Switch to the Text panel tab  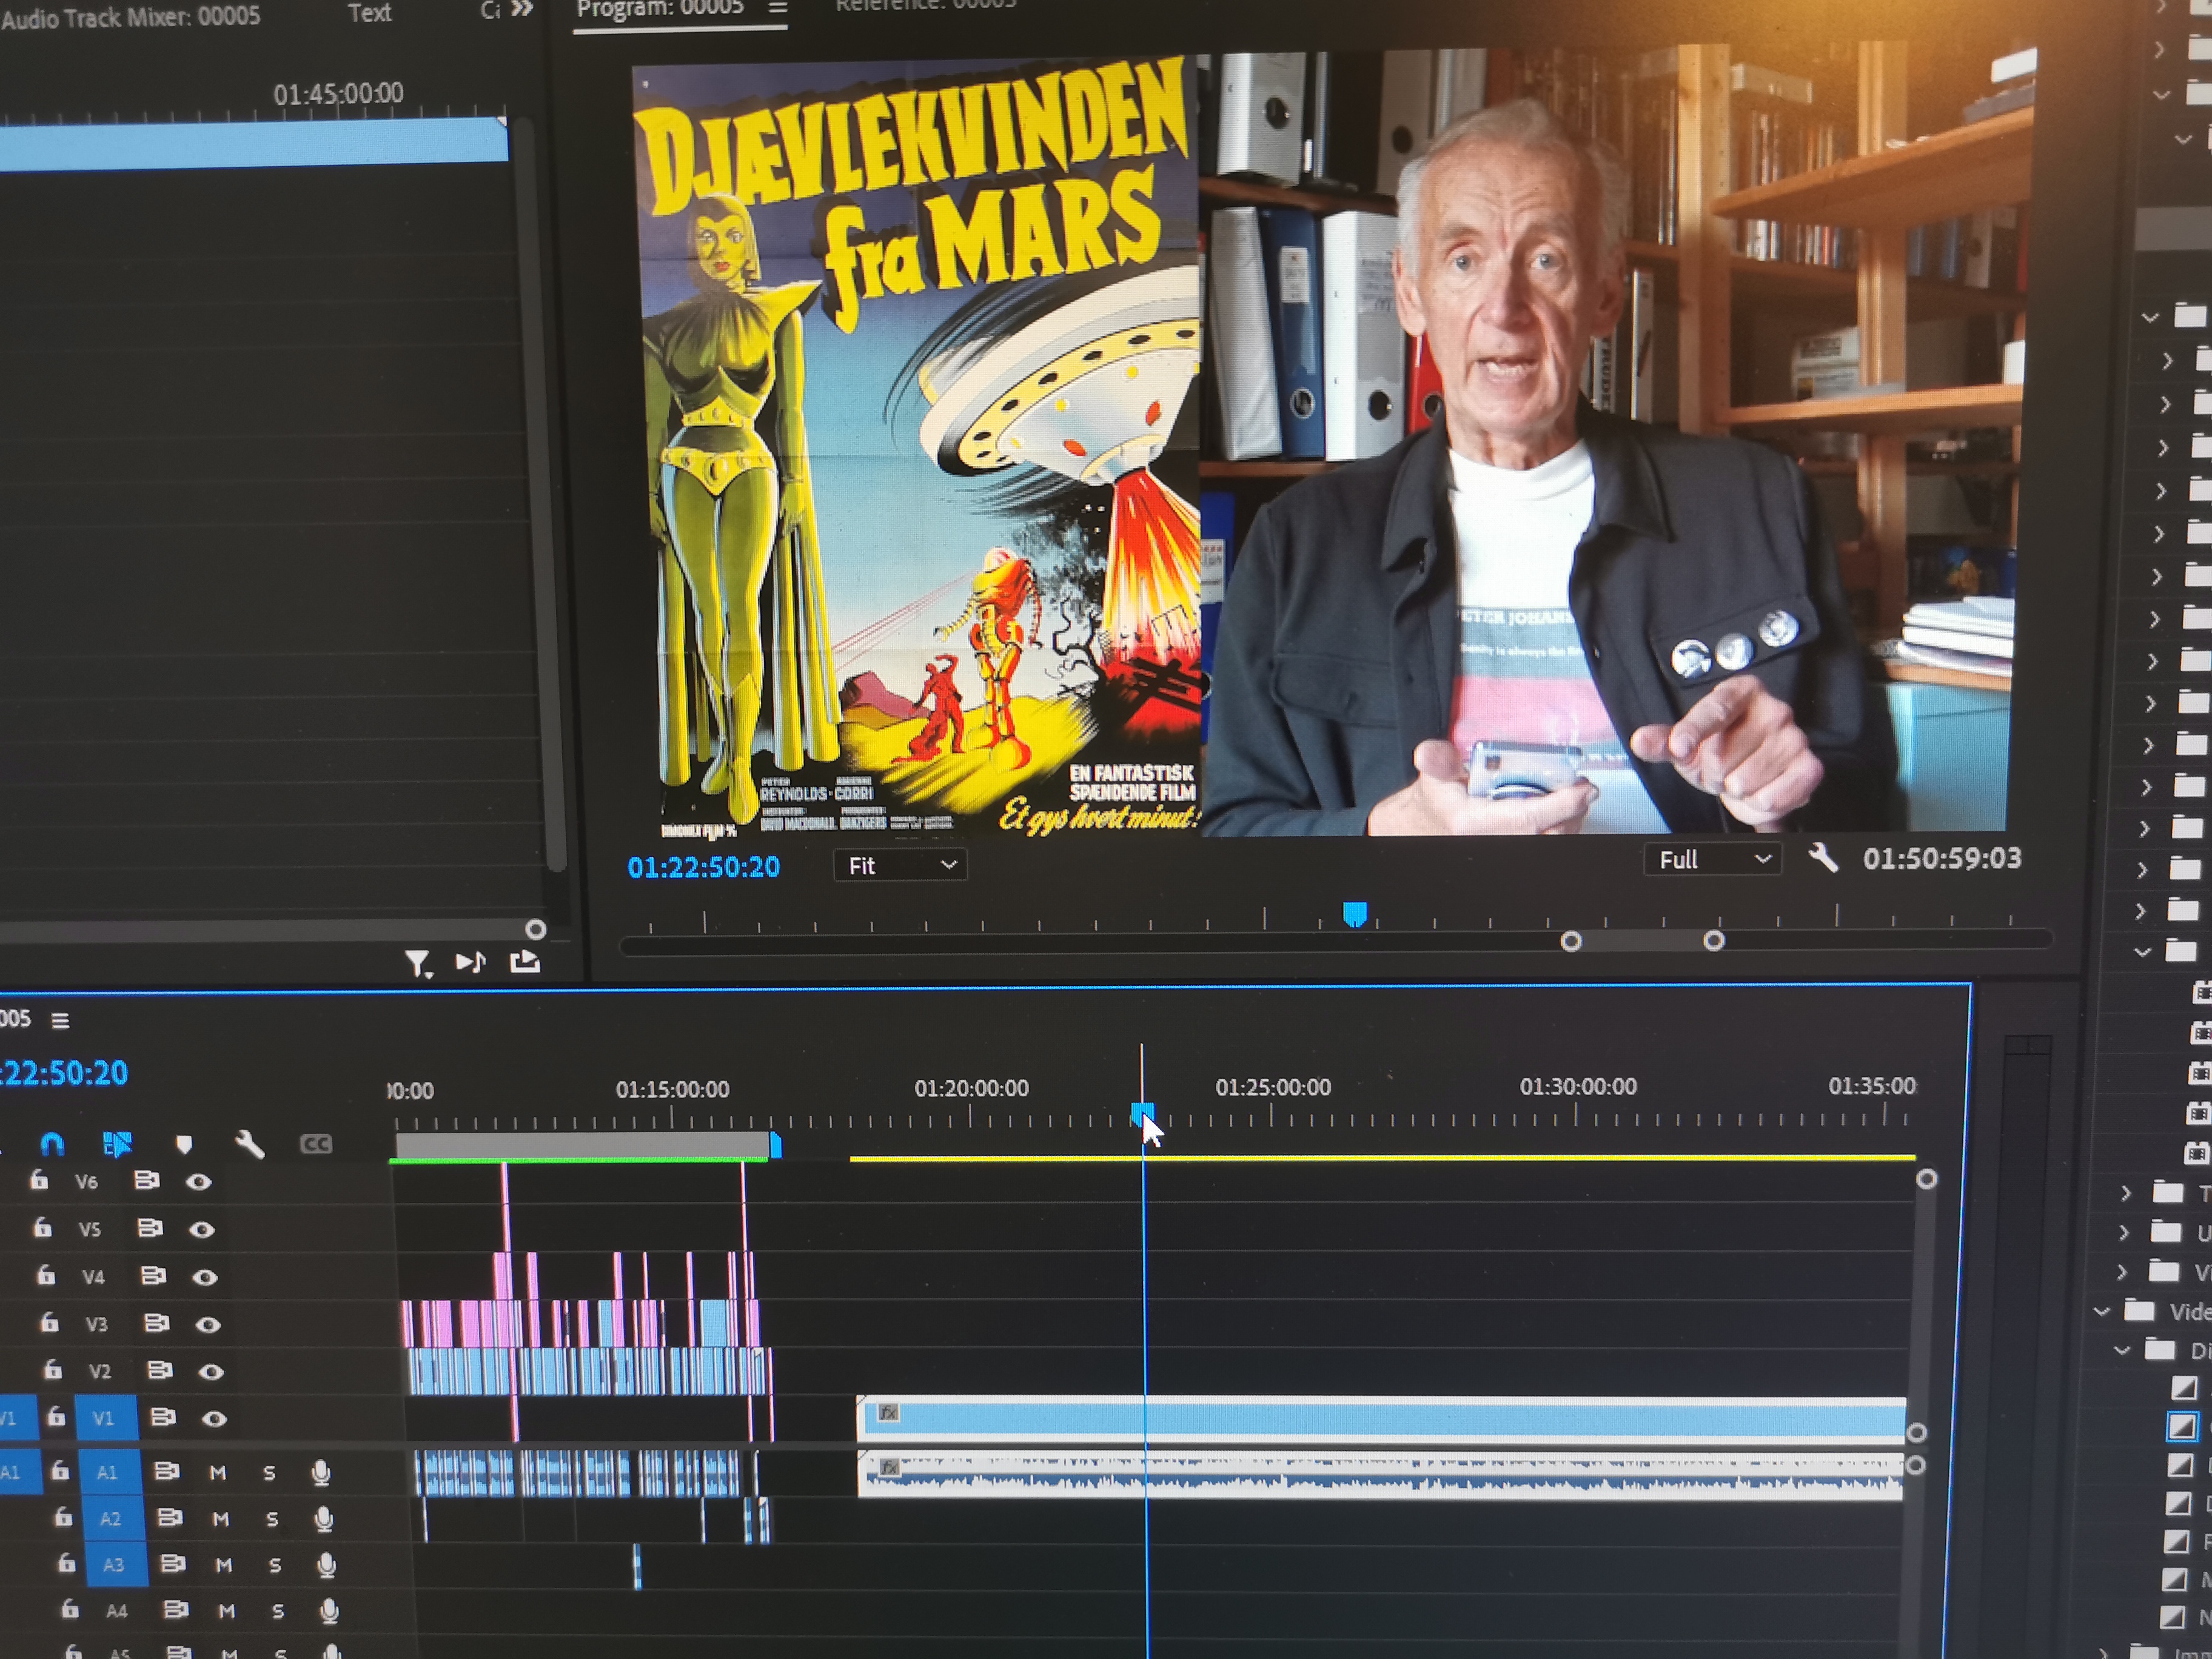tap(369, 13)
